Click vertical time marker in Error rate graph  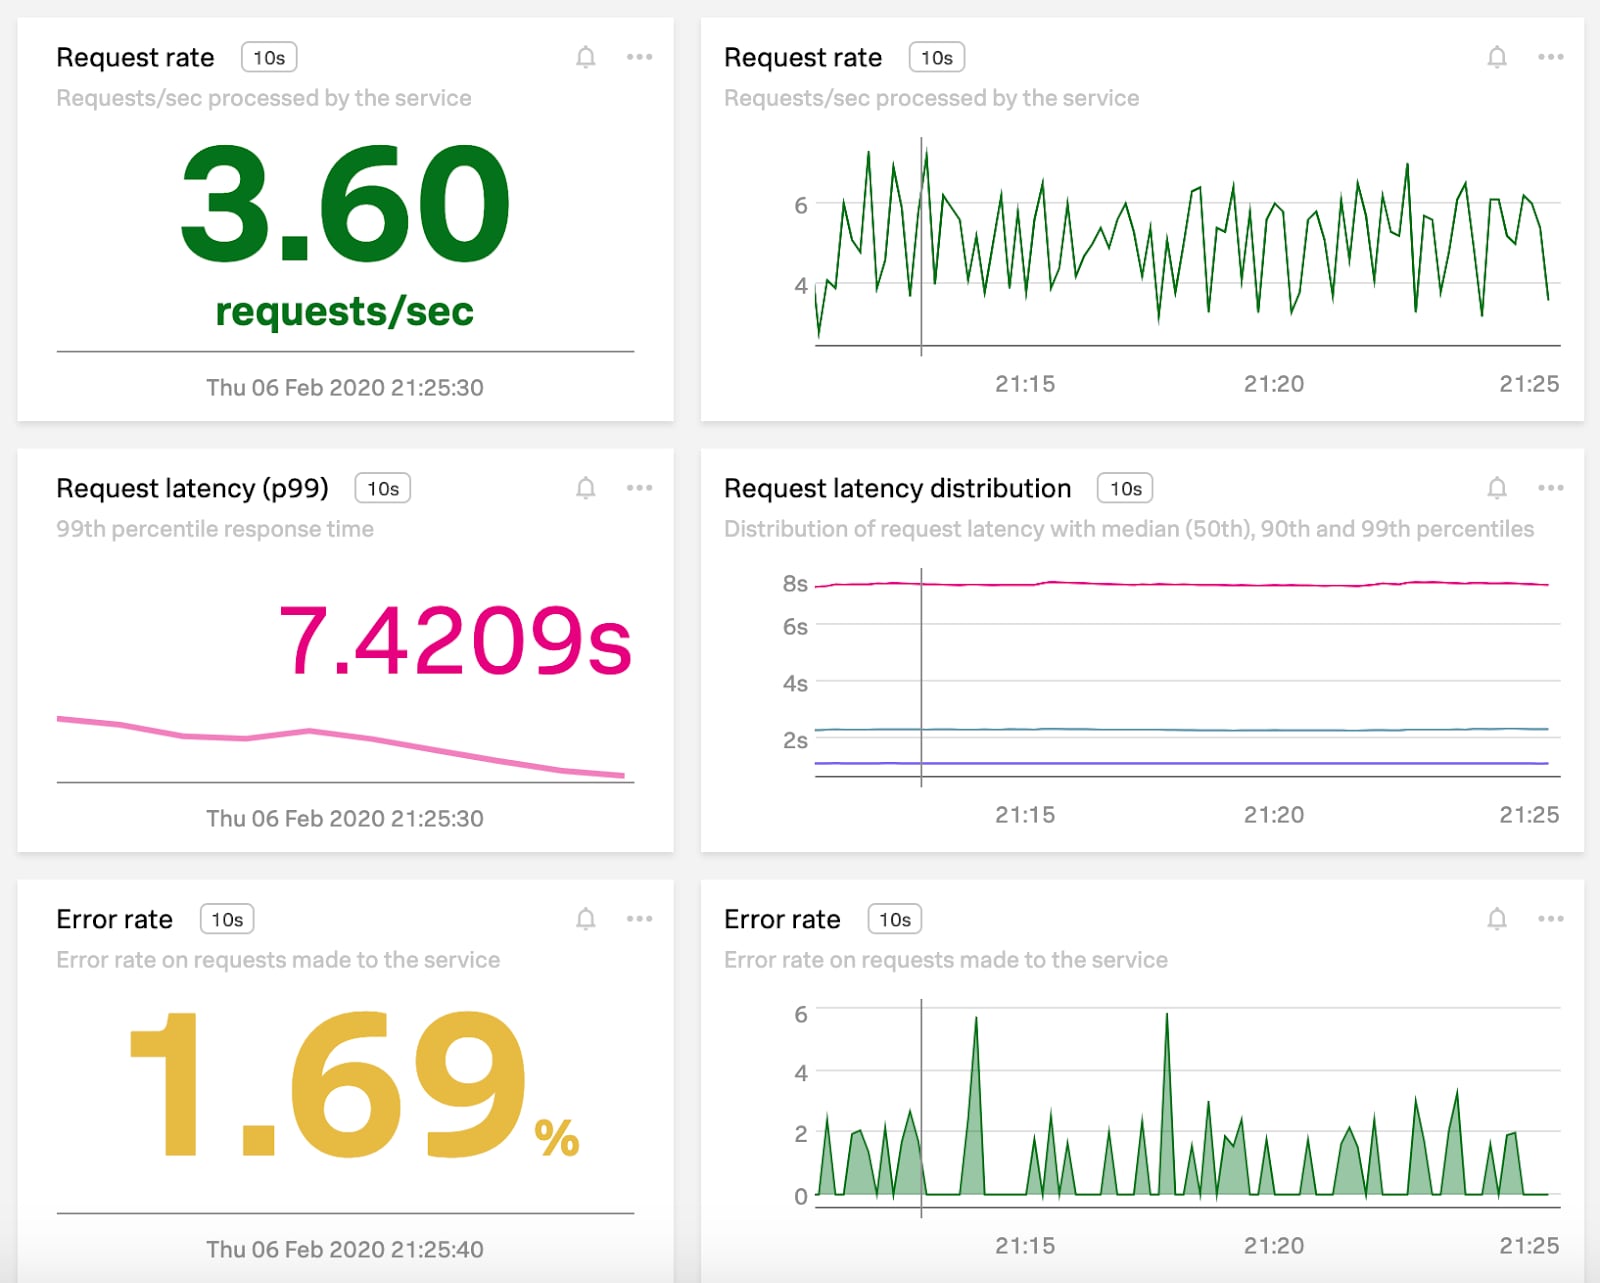[x=921, y=1108]
